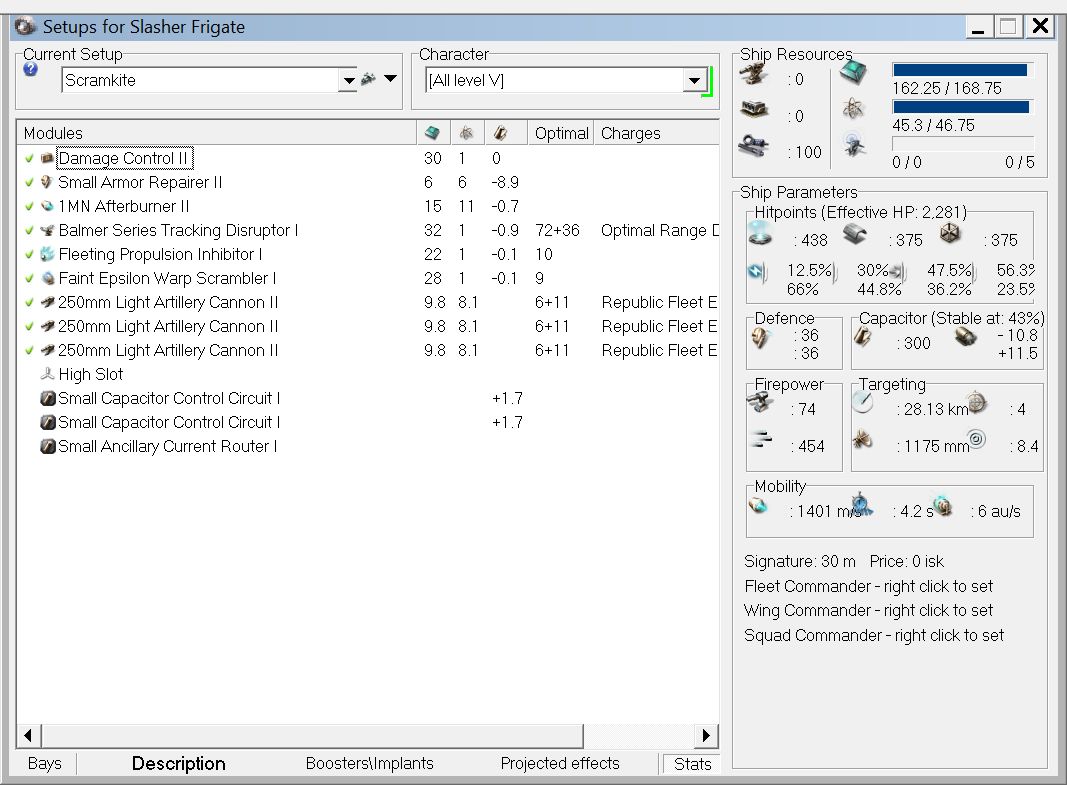Toggle Fleeting Propulsion Inhibitor checkmark
This screenshot has height=785, width=1067.
tap(29, 254)
